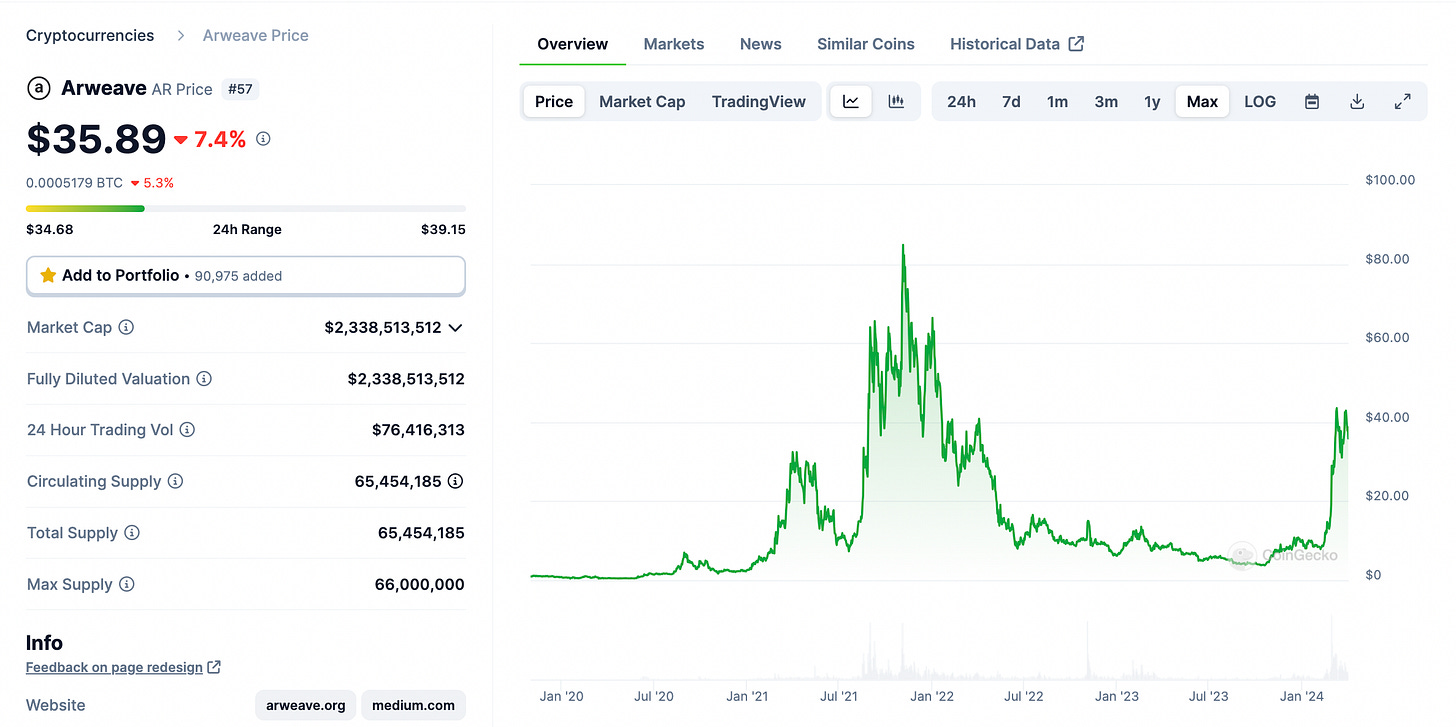1456x727 pixels.
Task: Click the #57 rank badge
Action: coord(240,89)
